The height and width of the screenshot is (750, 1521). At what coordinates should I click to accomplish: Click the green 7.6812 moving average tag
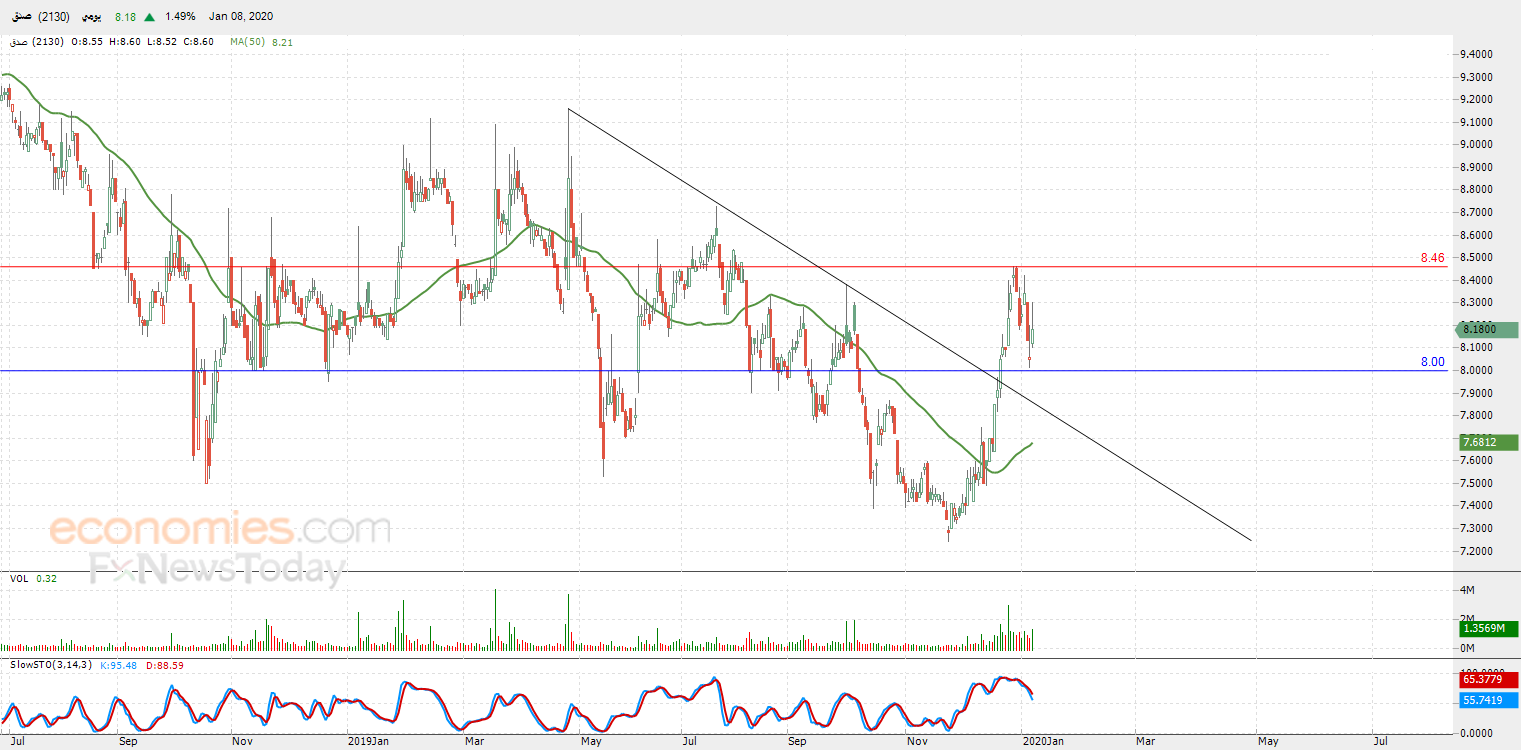click(1489, 442)
